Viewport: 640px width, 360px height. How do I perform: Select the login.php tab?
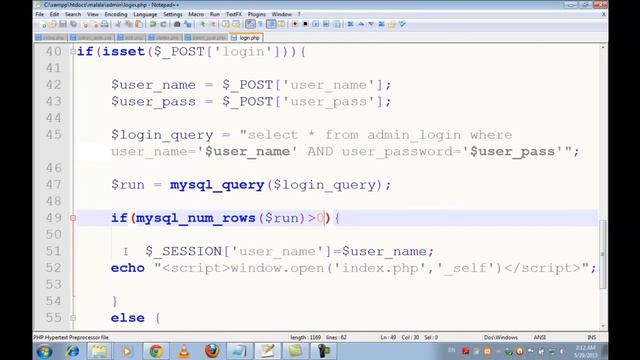coord(246,38)
